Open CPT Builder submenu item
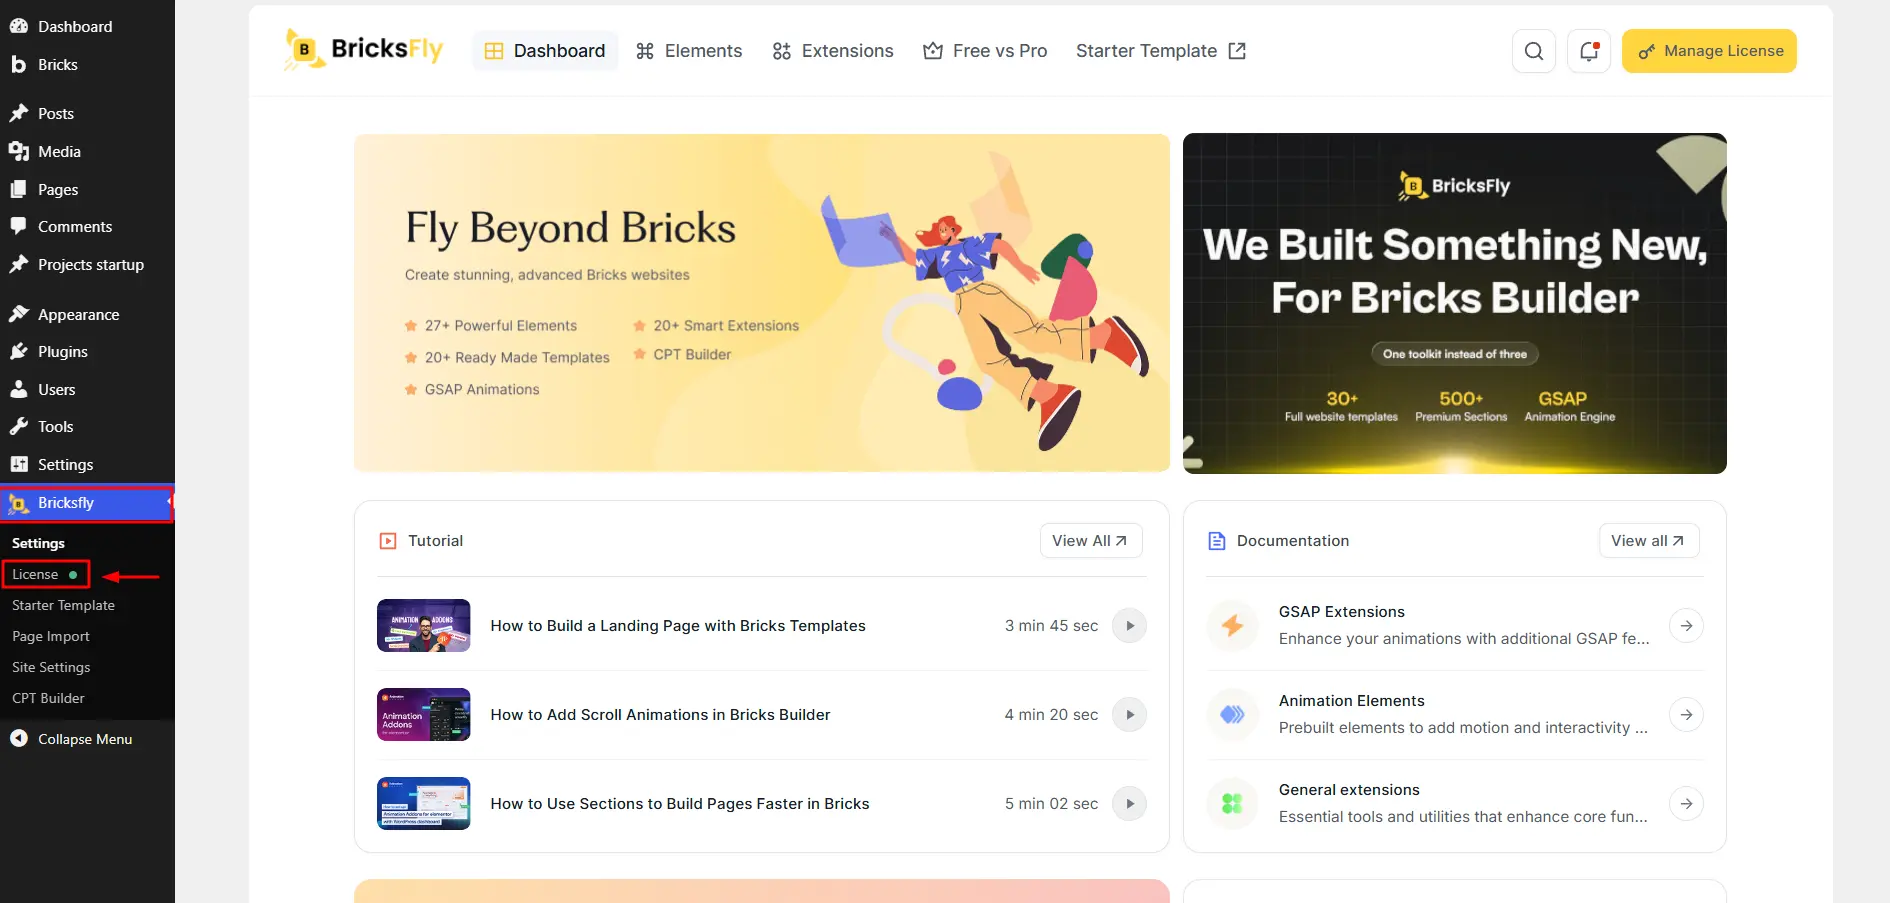Screen dimensions: 1890x903 click(48, 698)
